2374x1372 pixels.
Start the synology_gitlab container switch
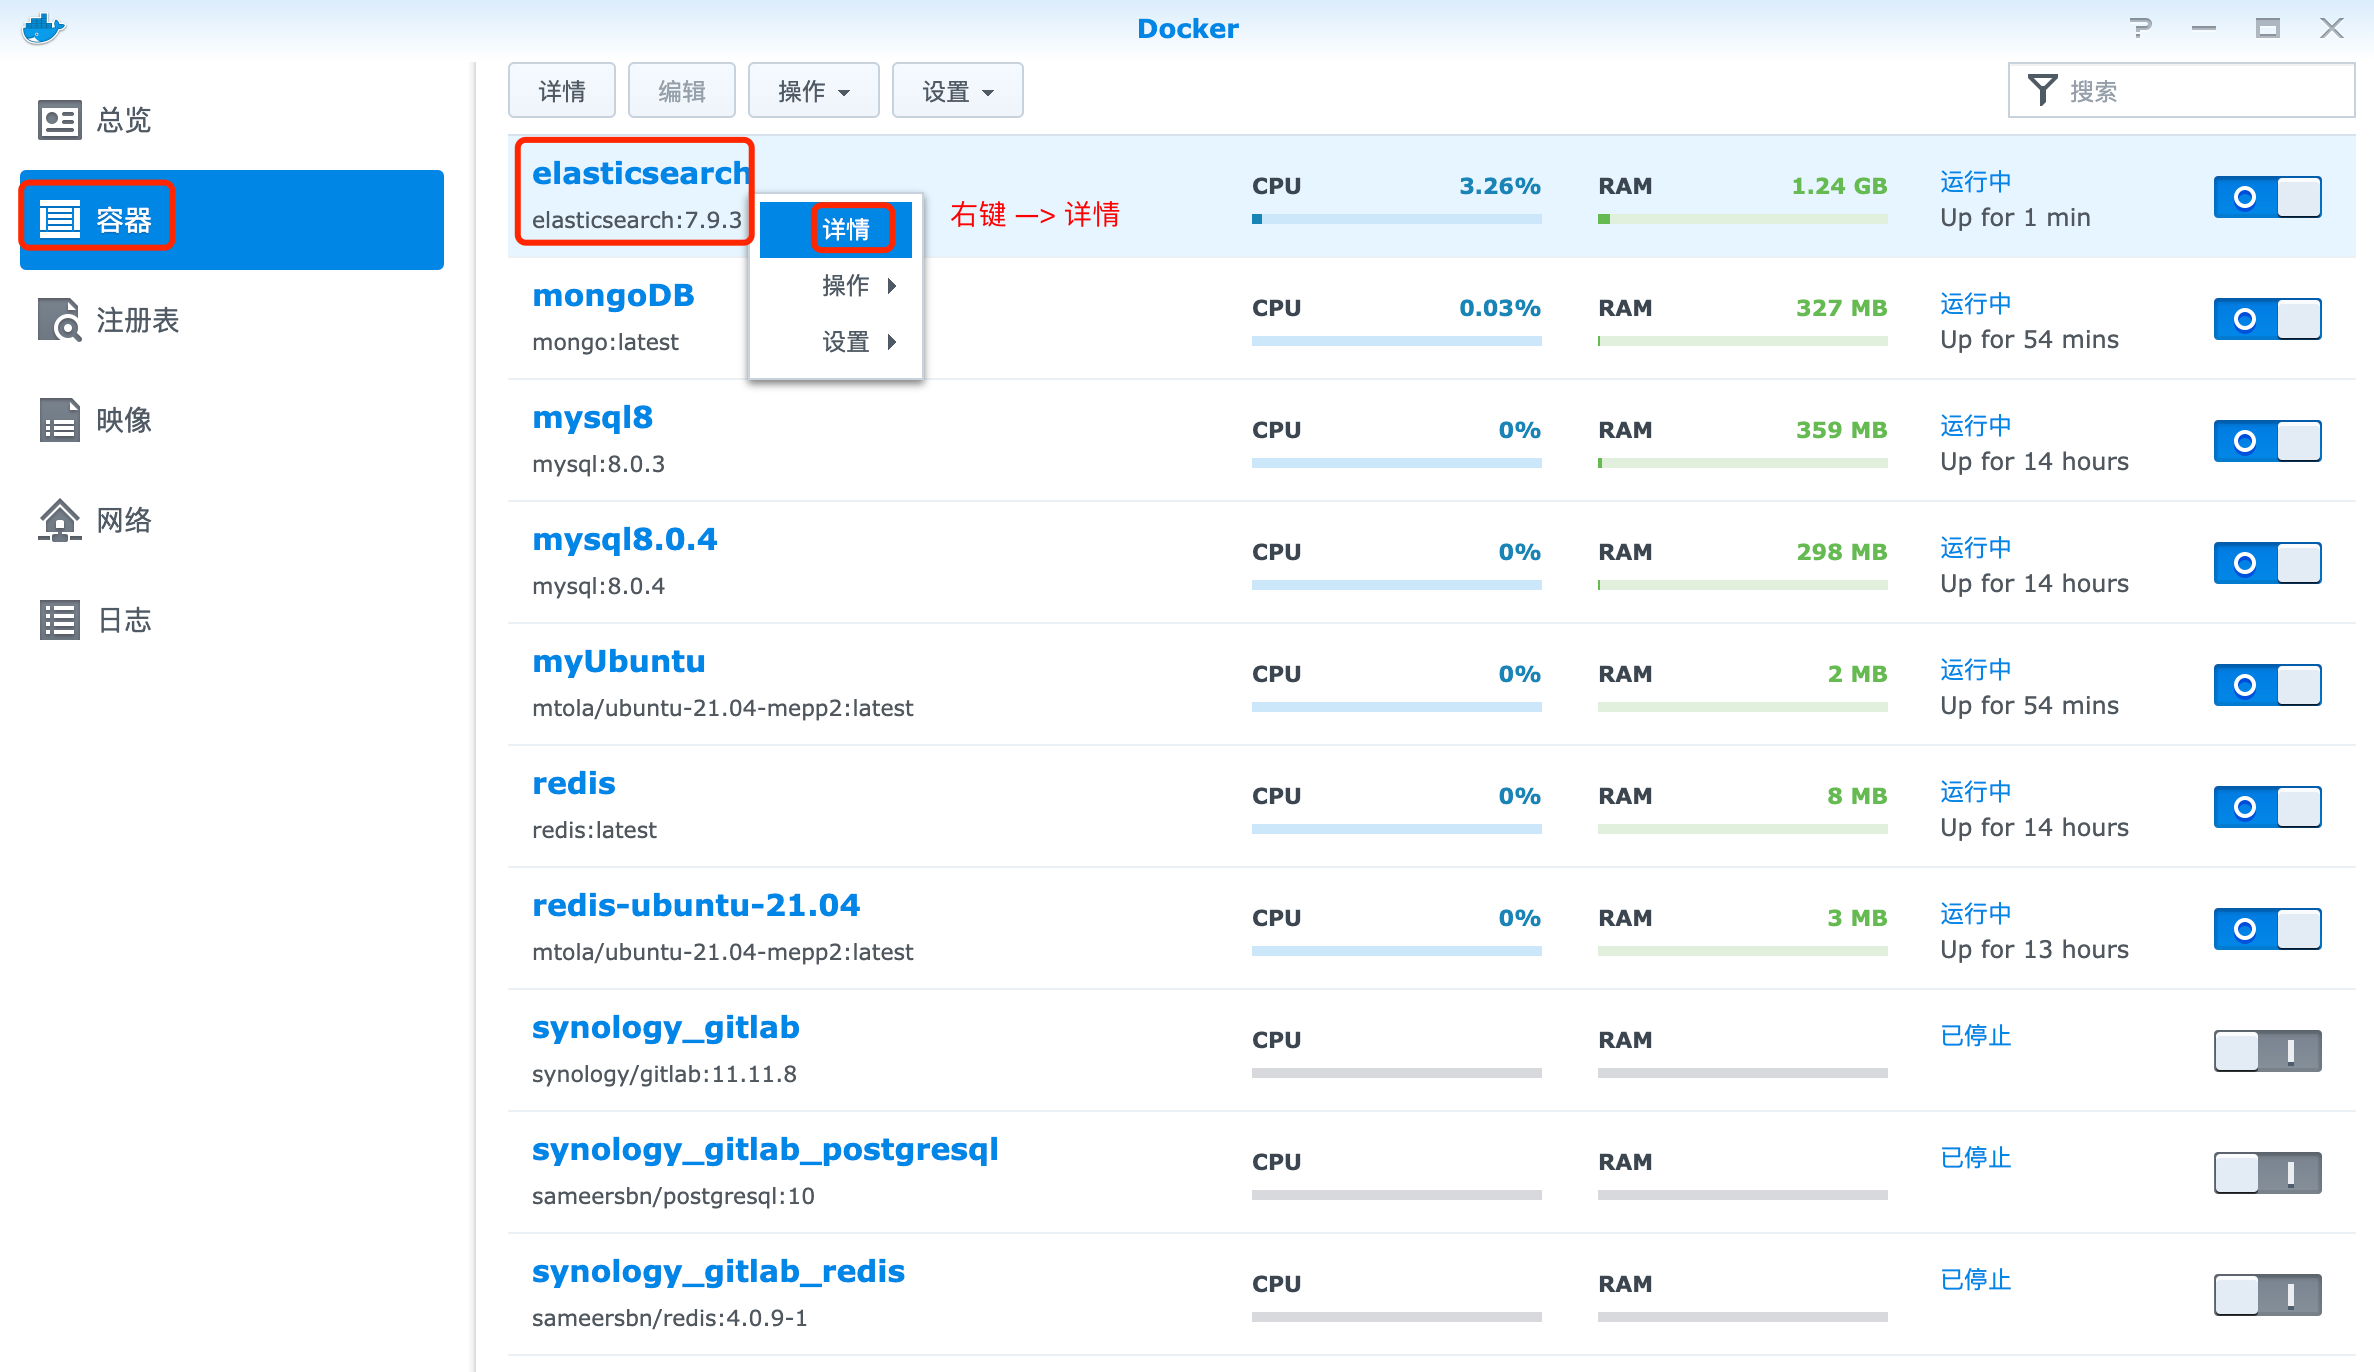click(x=2267, y=1051)
